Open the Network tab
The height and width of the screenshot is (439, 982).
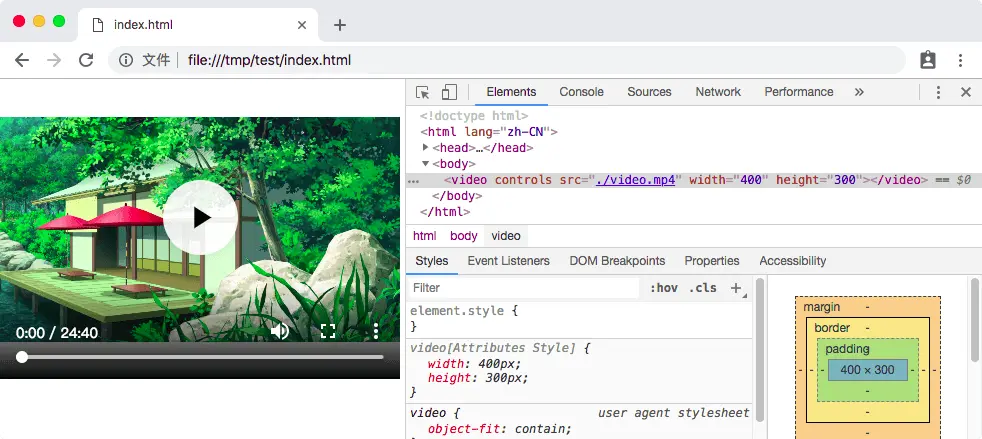718,92
